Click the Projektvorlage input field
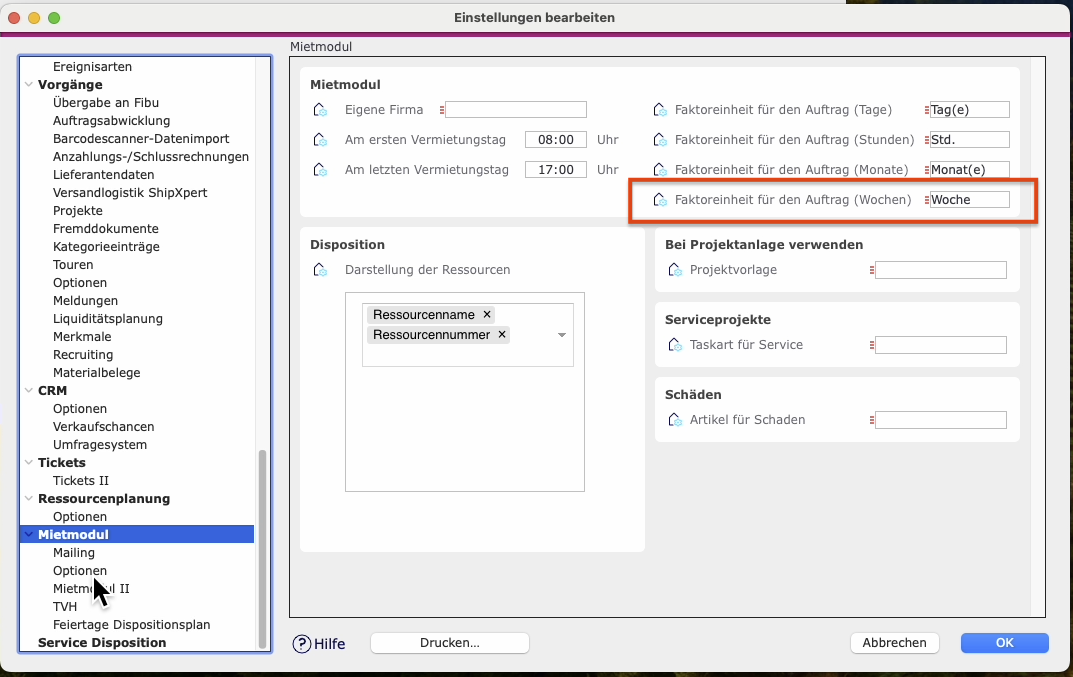This screenshot has width=1073, height=677. tap(941, 270)
